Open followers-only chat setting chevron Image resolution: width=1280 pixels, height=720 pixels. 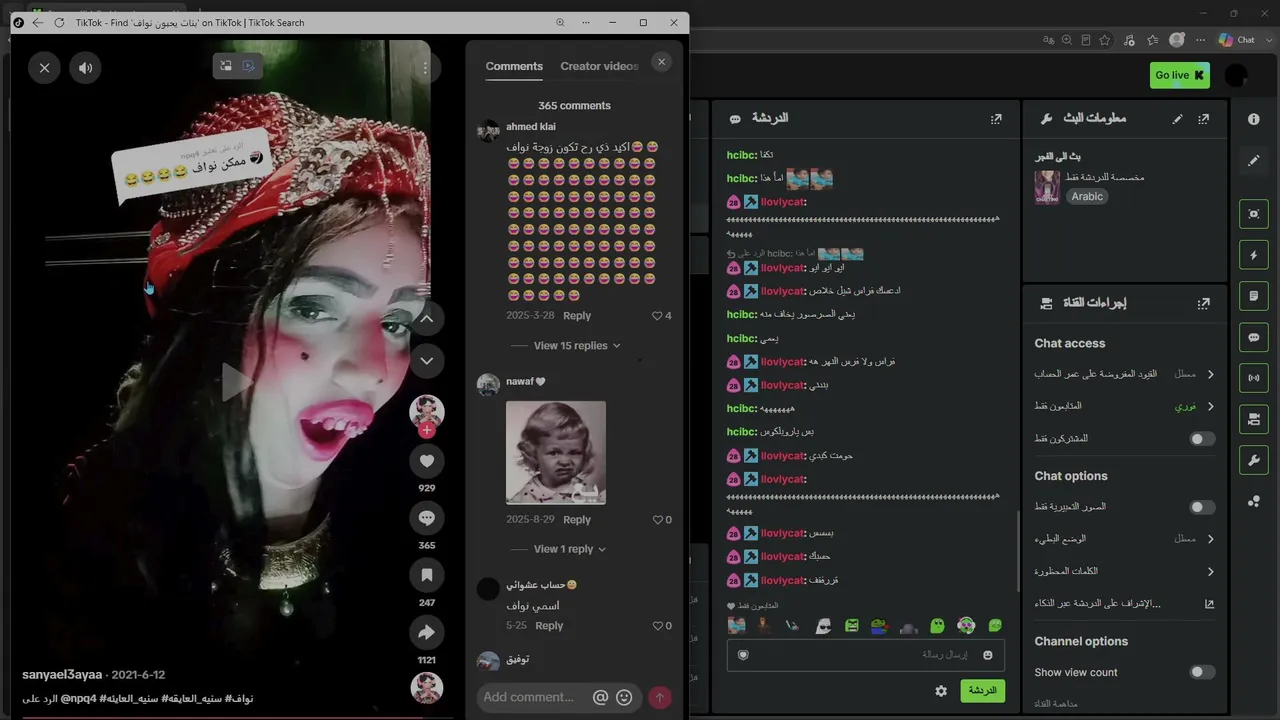click(1210, 406)
